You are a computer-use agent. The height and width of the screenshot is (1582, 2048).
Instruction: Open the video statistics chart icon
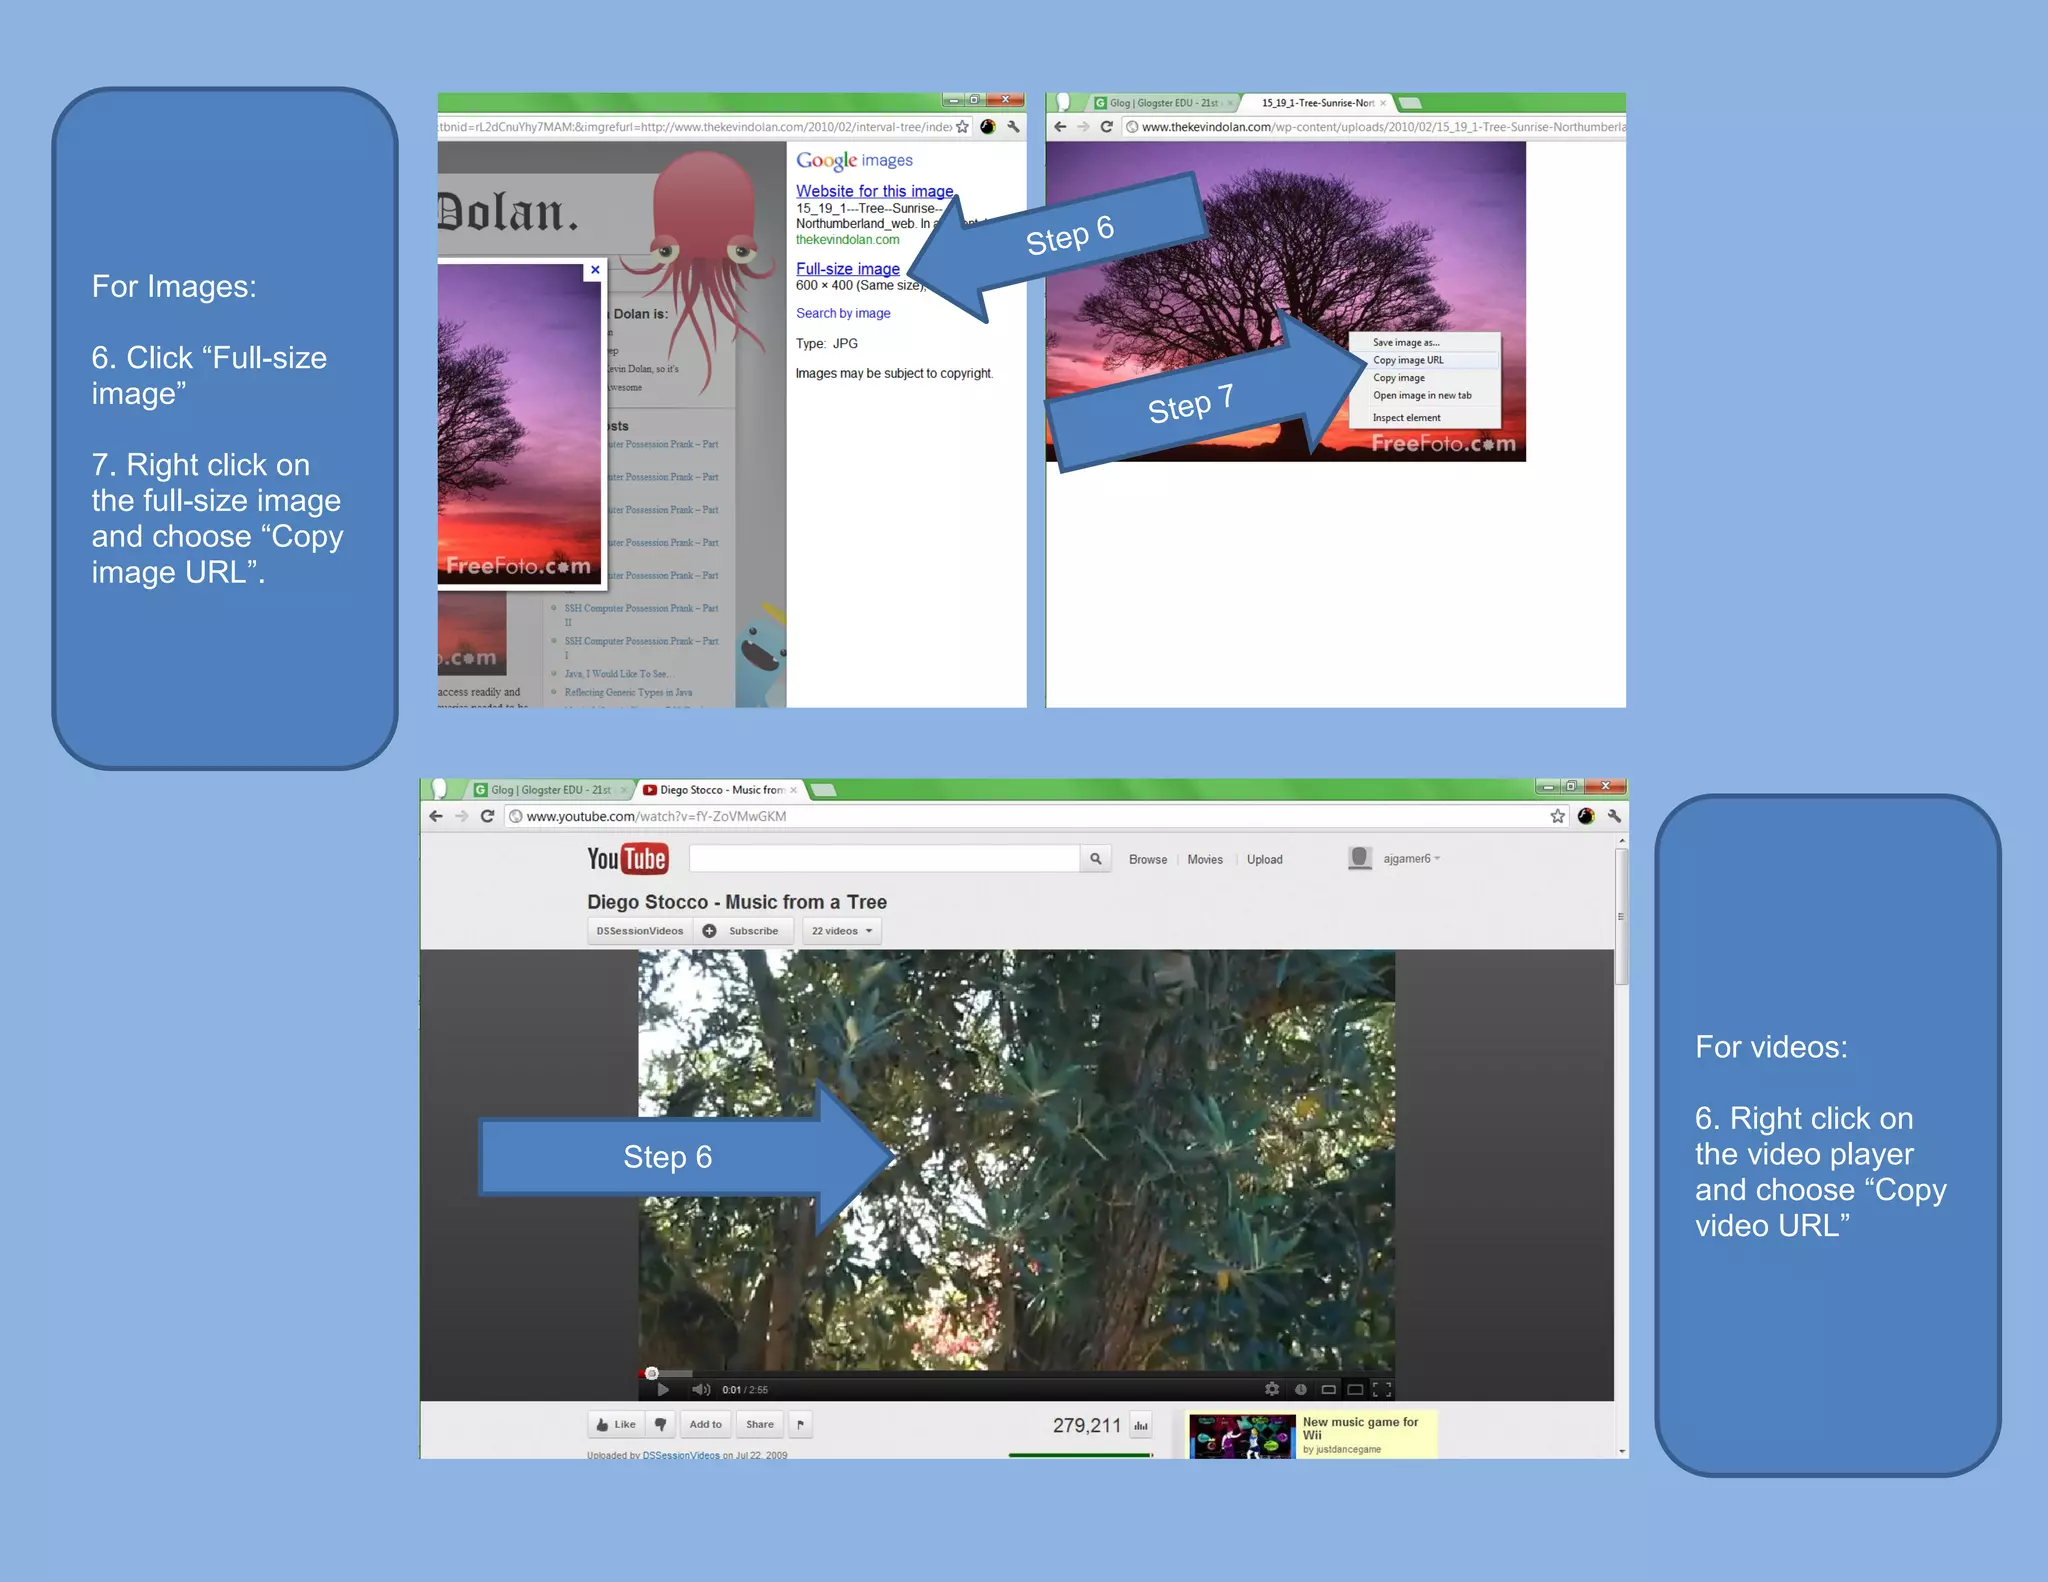coord(1141,1425)
